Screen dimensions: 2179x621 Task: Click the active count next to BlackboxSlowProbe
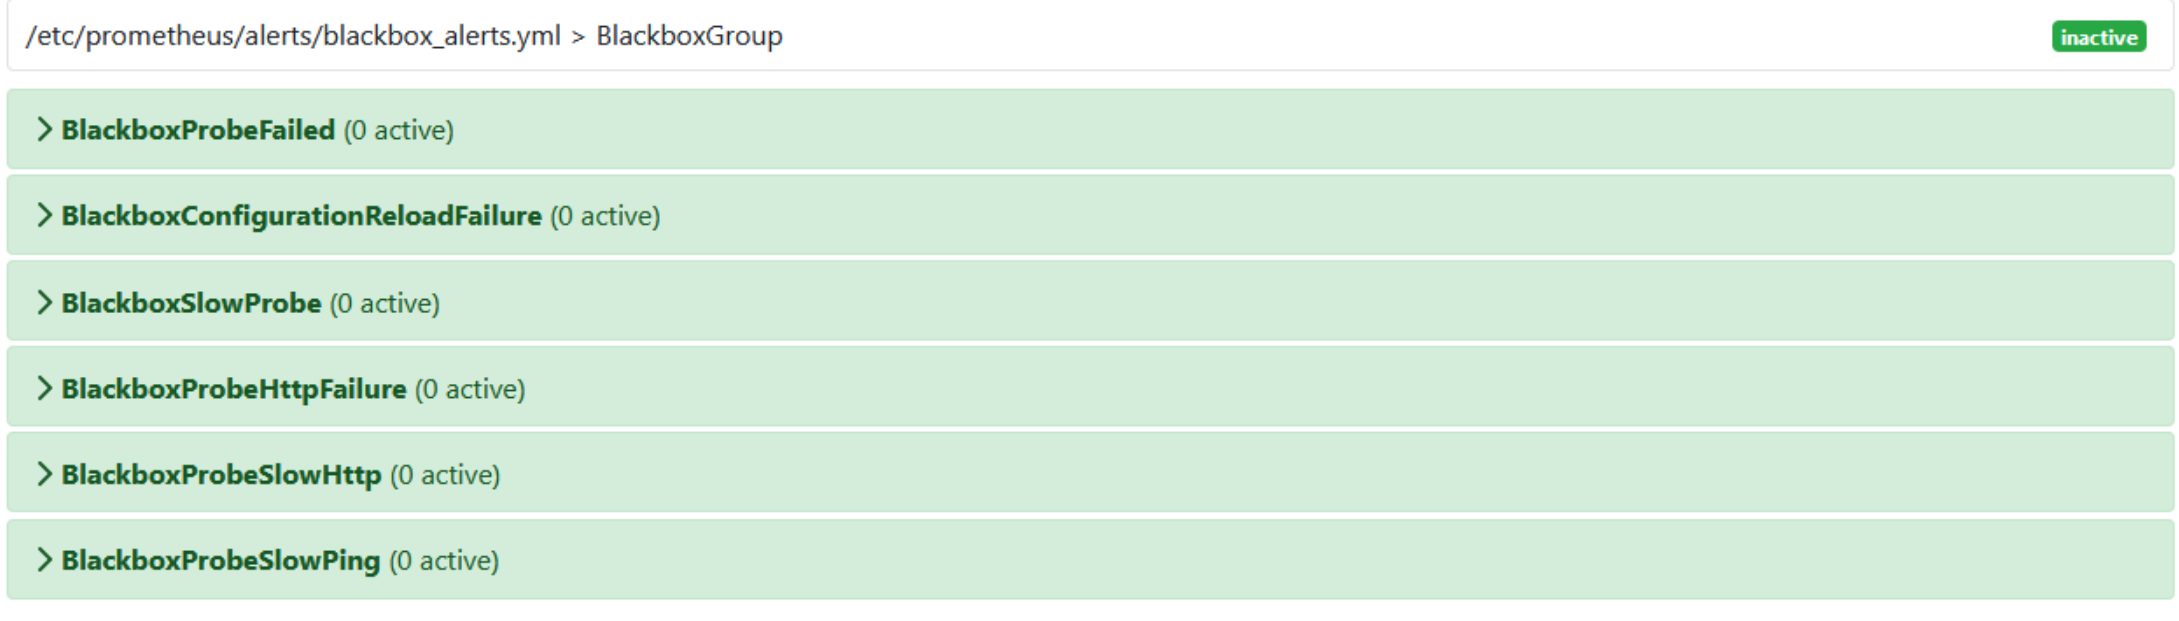[385, 304]
